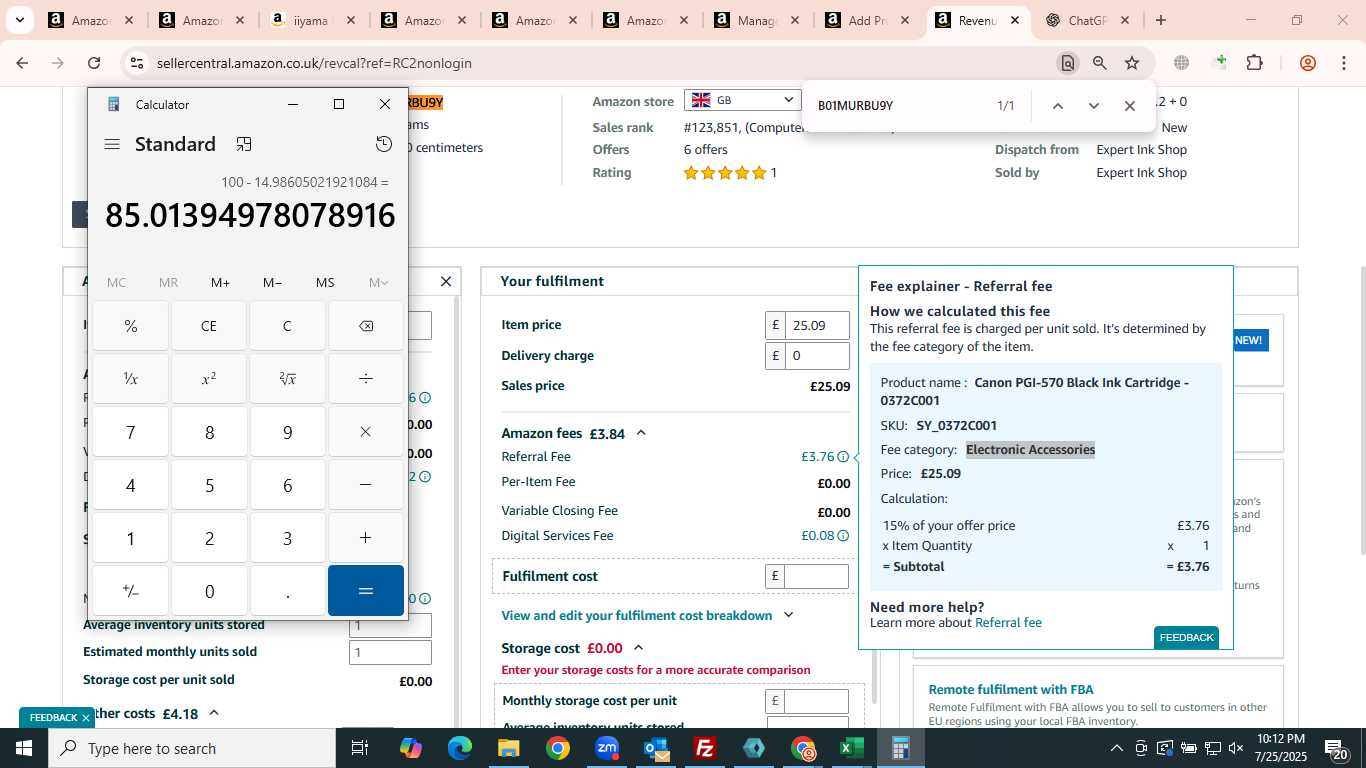Click address bar URL
The height and width of the screenshot is (768, 1366).
(314, 63)
